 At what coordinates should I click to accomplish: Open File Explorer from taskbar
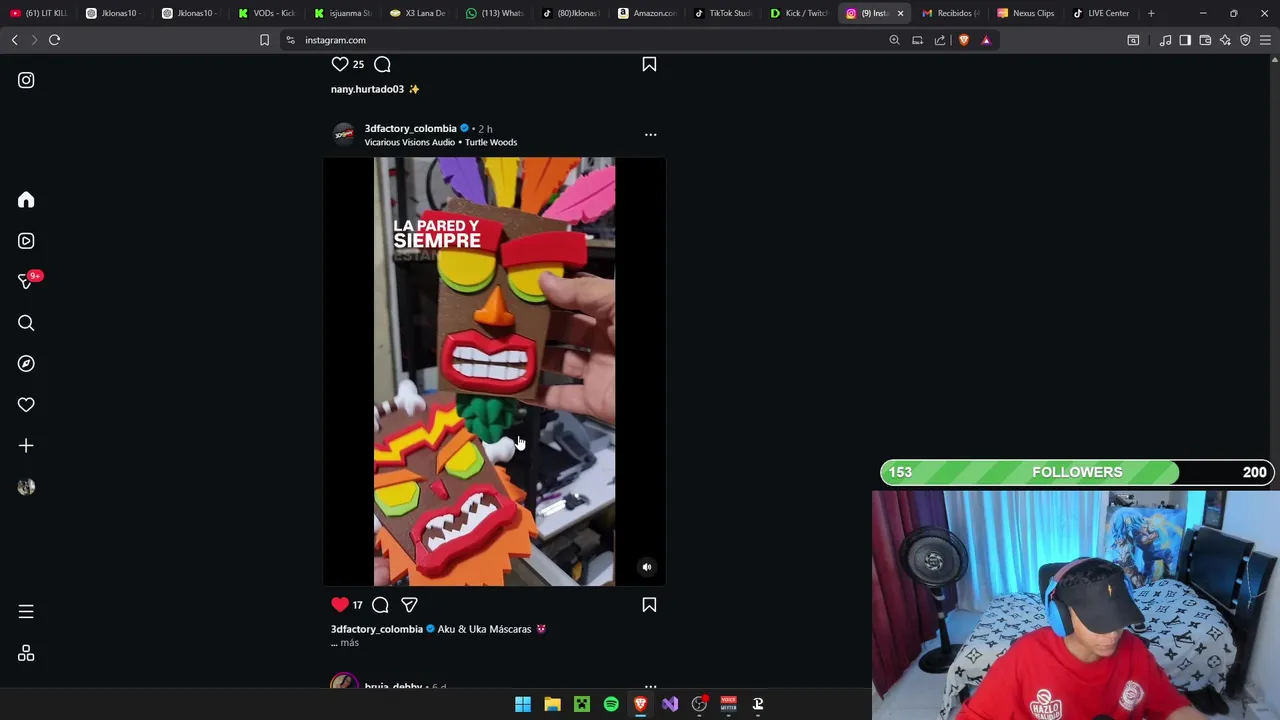tap(552, 704)
